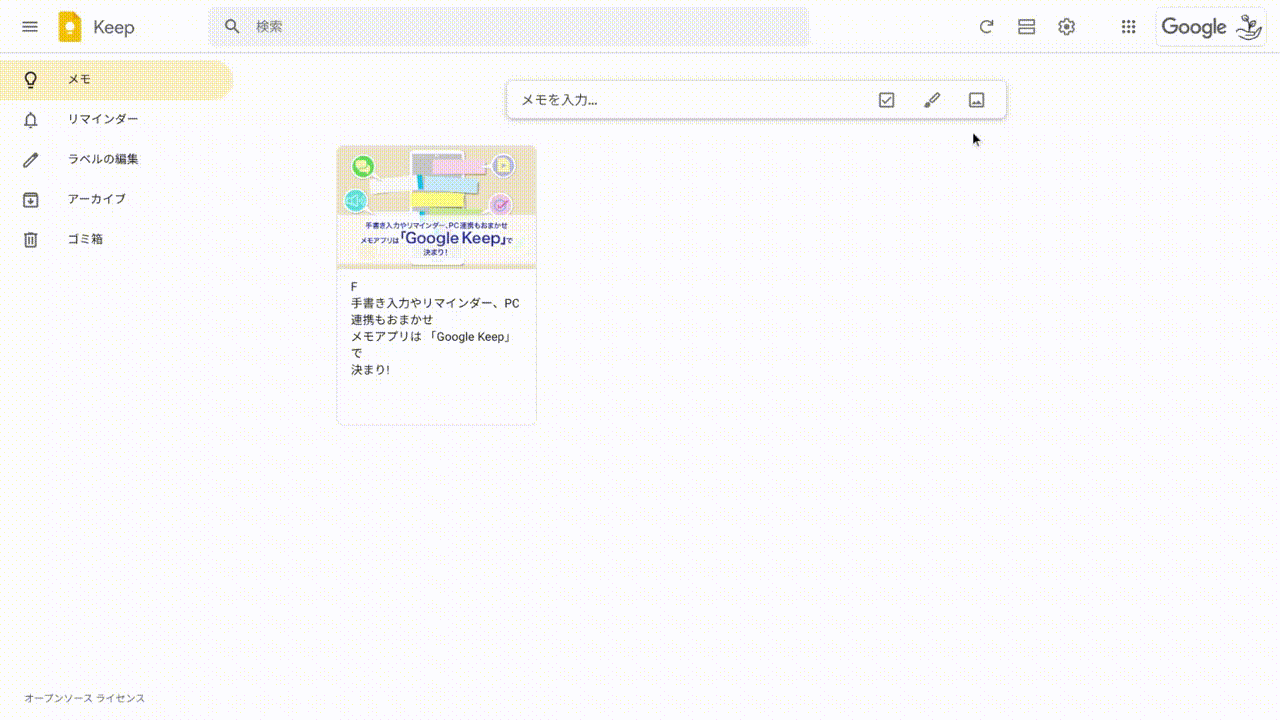The image size is (1280, 720).
Task: Open ラベルの編集 in the sidebar
Action: pos(116,159)
